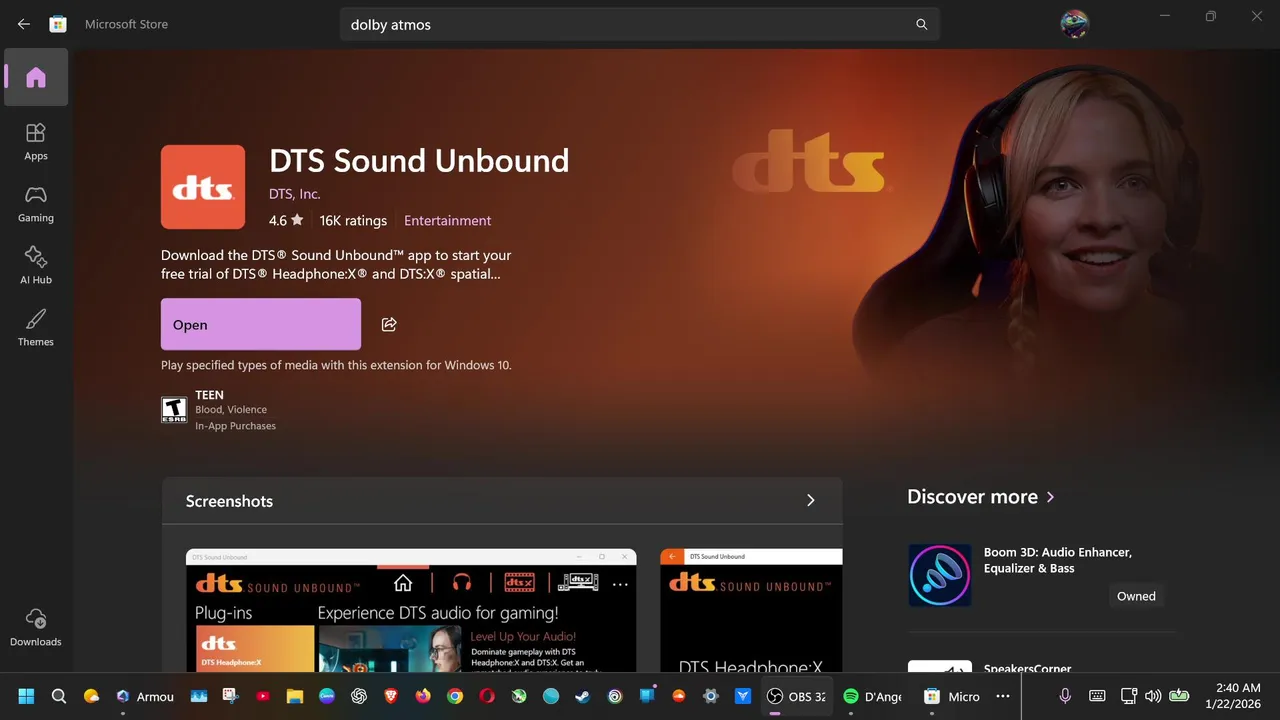The height and width of the screenshot is (720, 1280).
Task: Open the Apps section
Action: 36,141
